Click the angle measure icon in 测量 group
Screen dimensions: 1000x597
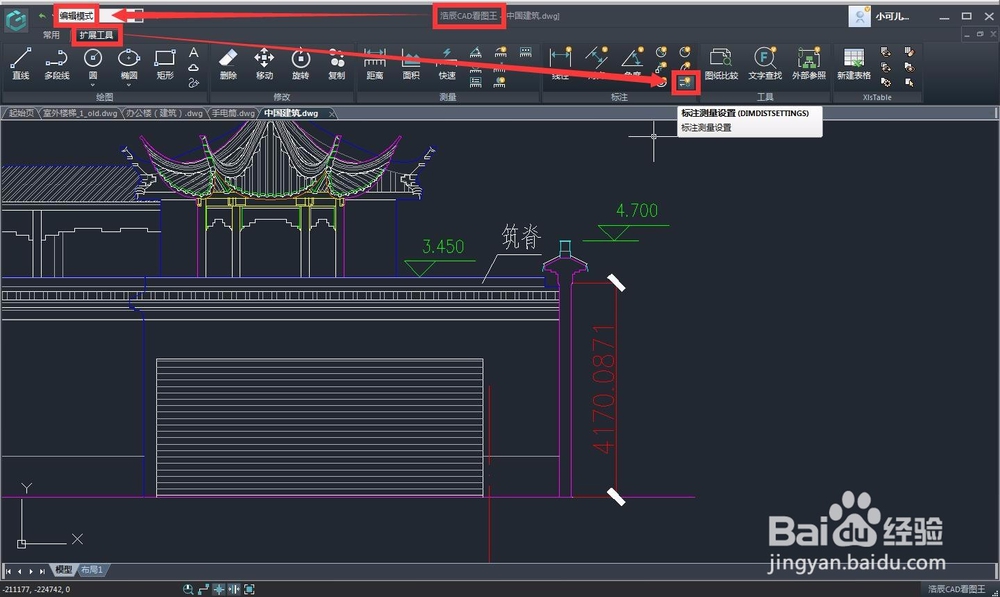coord(476,52)
